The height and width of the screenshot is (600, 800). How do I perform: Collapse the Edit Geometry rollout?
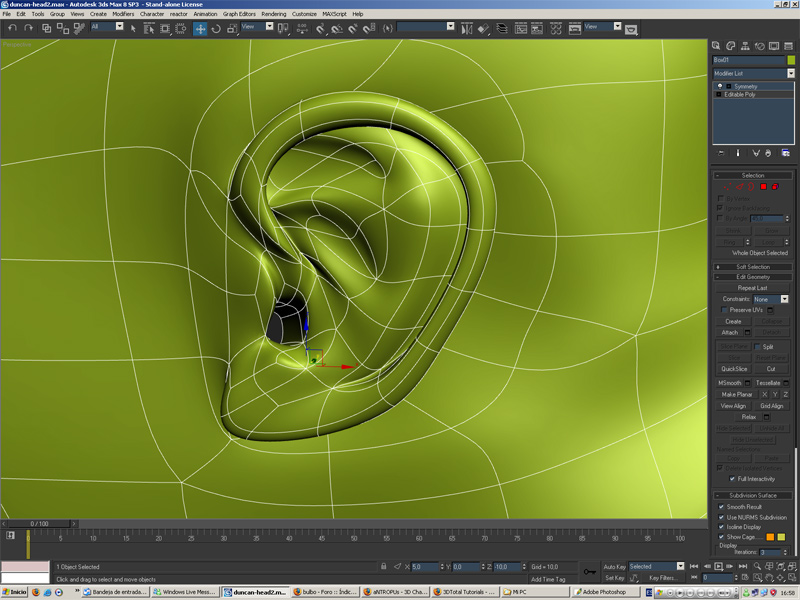pos(753,277)
